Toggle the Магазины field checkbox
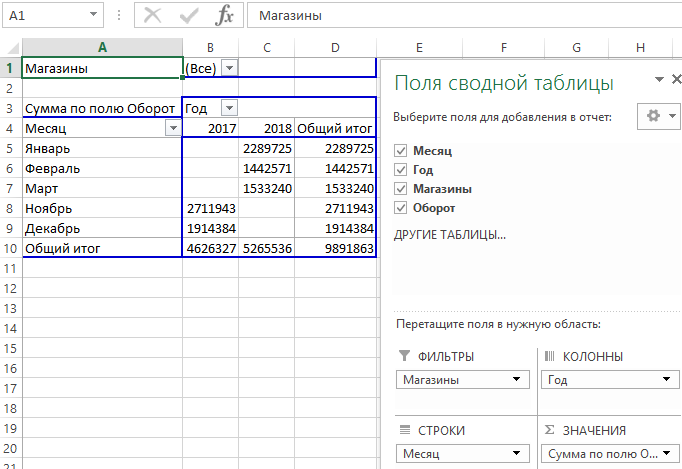This screenshot has width=682, height=469. (401, 189)
